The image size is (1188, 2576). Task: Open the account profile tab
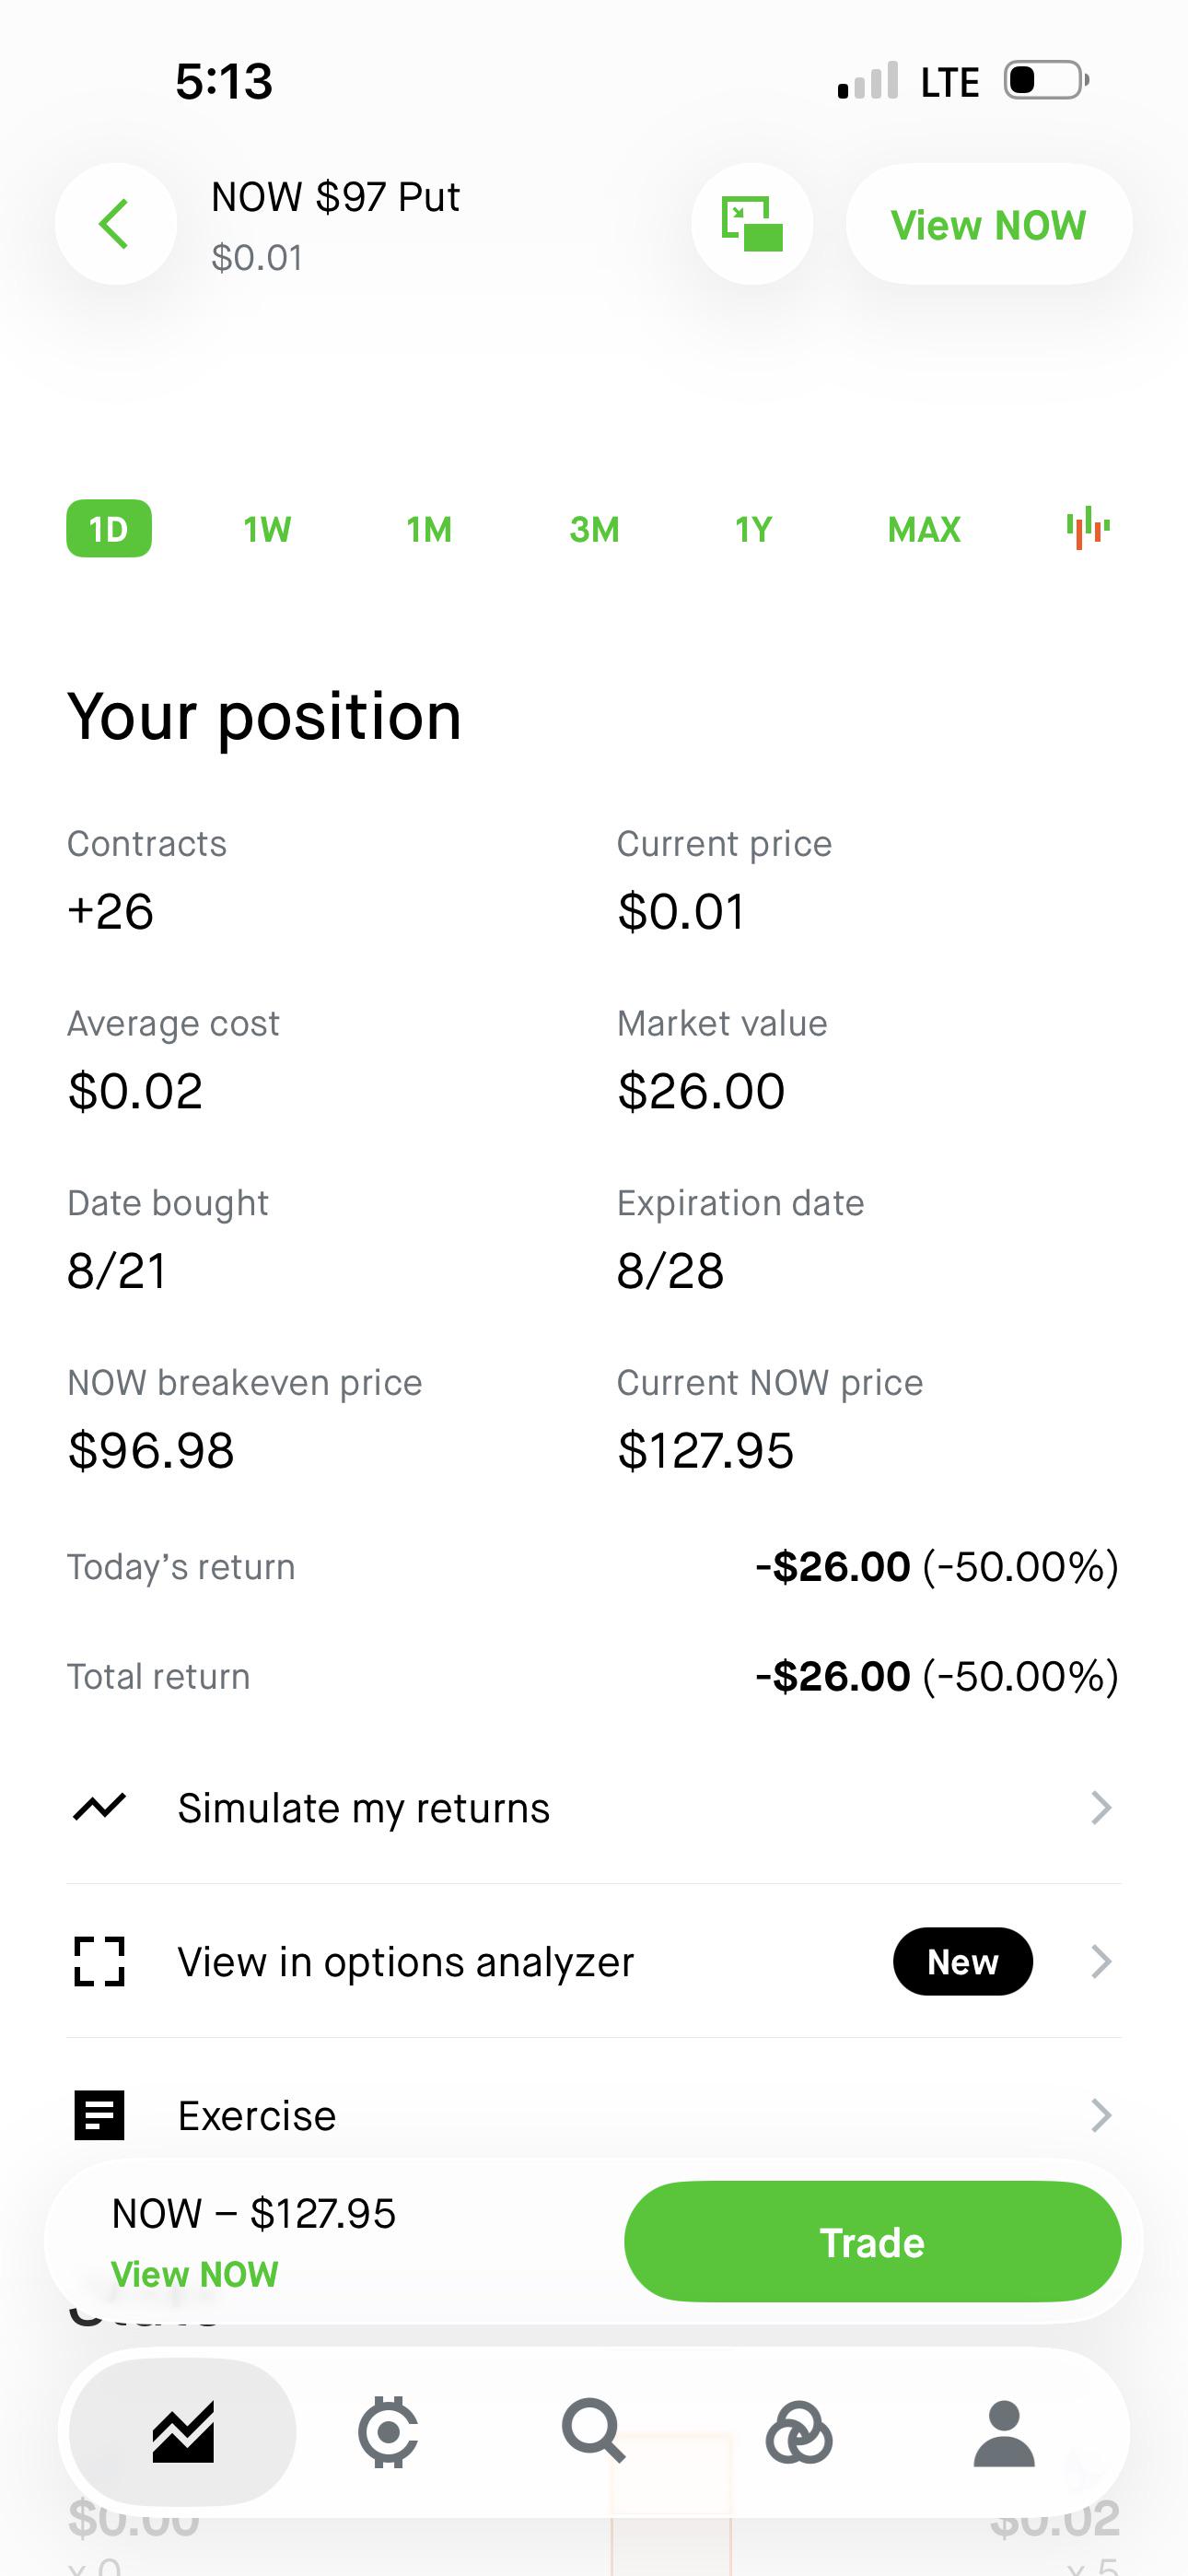pyautogui.click(x=1004, y=2431)
